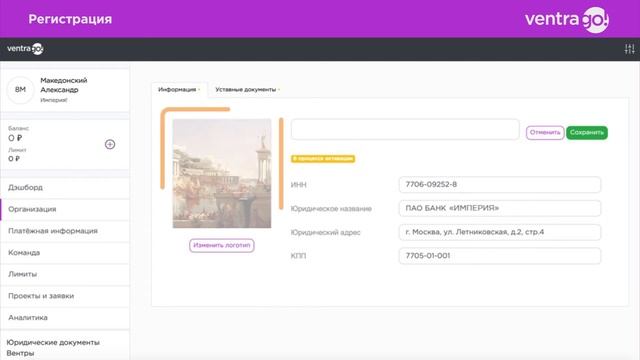Open Лимиты in the sidebar
This screenshot has height=360, width=640.
(65, 274)
